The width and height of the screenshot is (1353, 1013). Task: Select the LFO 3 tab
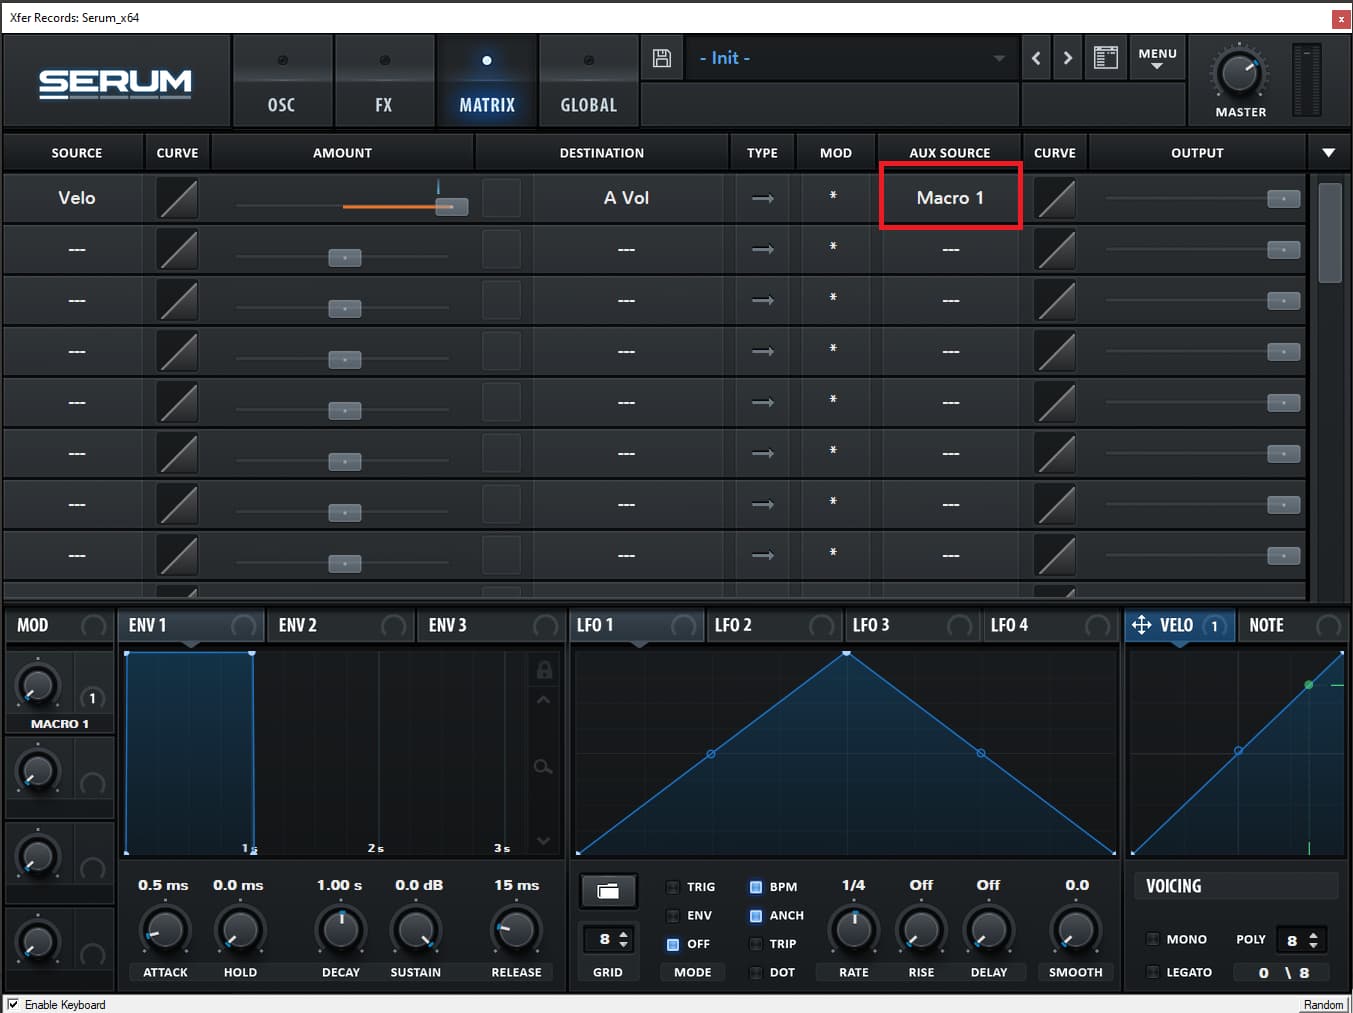point(911,625)
